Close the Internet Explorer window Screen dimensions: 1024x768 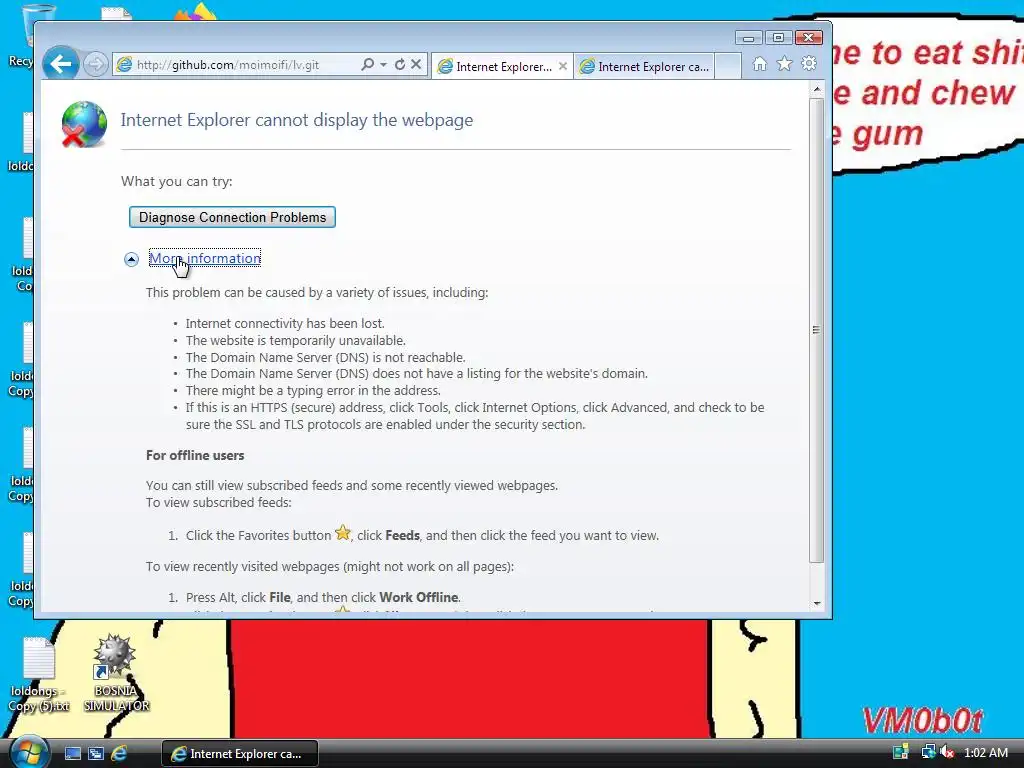click(808, 38)
